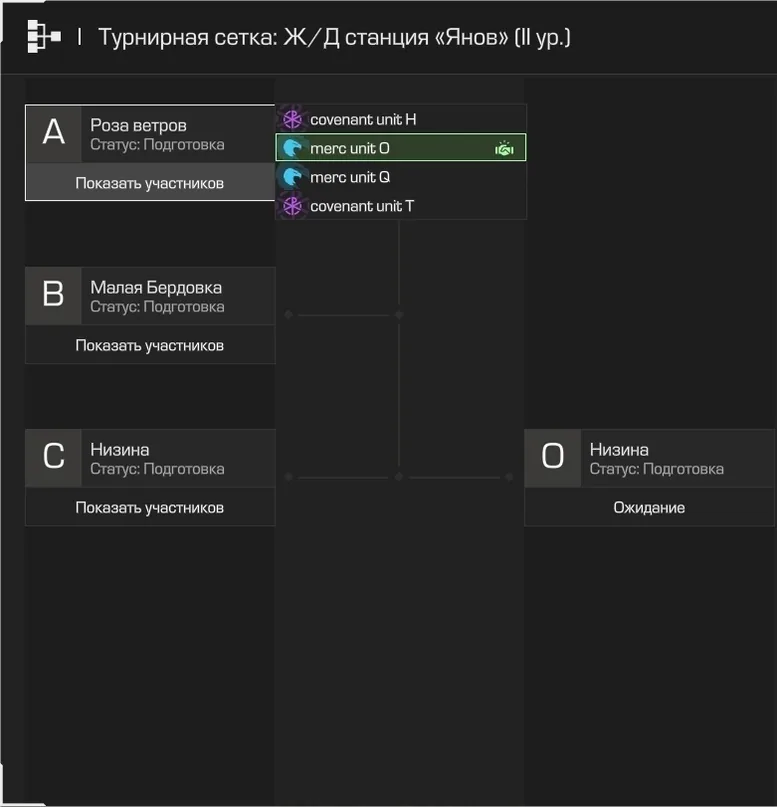Open group B Малая Бердовка card
Image resolution: width=777 pixels, height=807 pixels.
(150, 296)
